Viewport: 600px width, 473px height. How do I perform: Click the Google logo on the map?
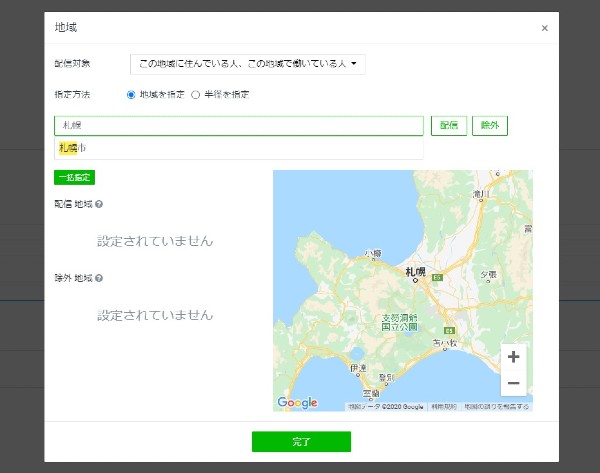click(297, 403)
